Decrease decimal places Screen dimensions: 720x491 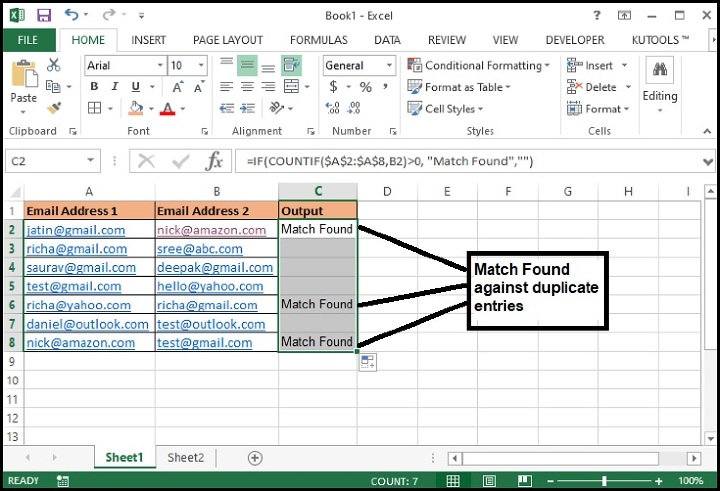pos(354,108)
